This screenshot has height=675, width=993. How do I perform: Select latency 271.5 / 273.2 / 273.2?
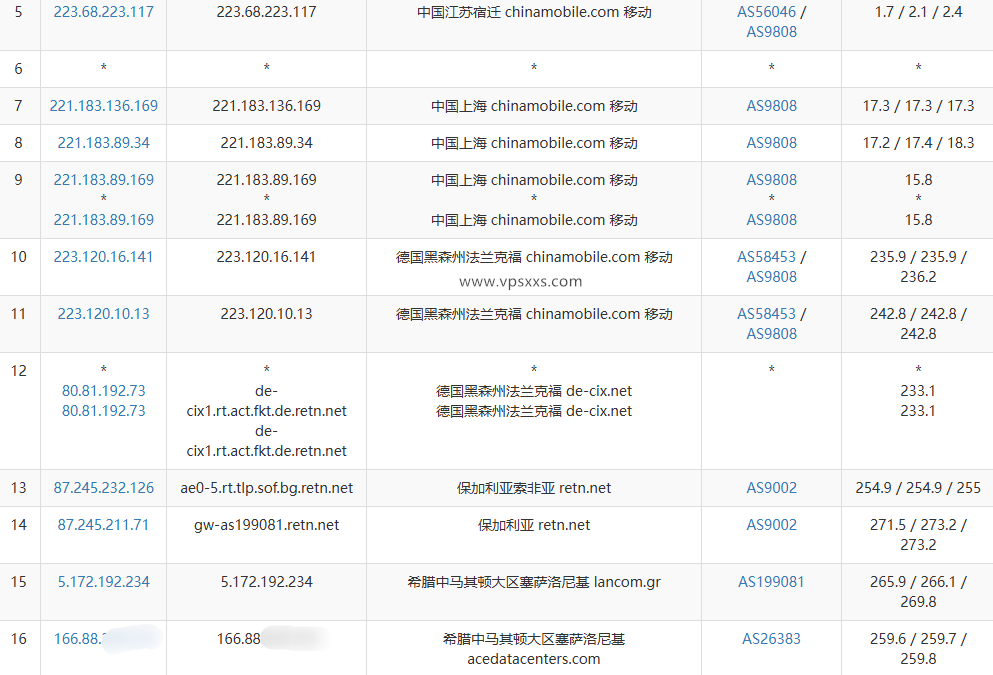[x=918, y=535]
